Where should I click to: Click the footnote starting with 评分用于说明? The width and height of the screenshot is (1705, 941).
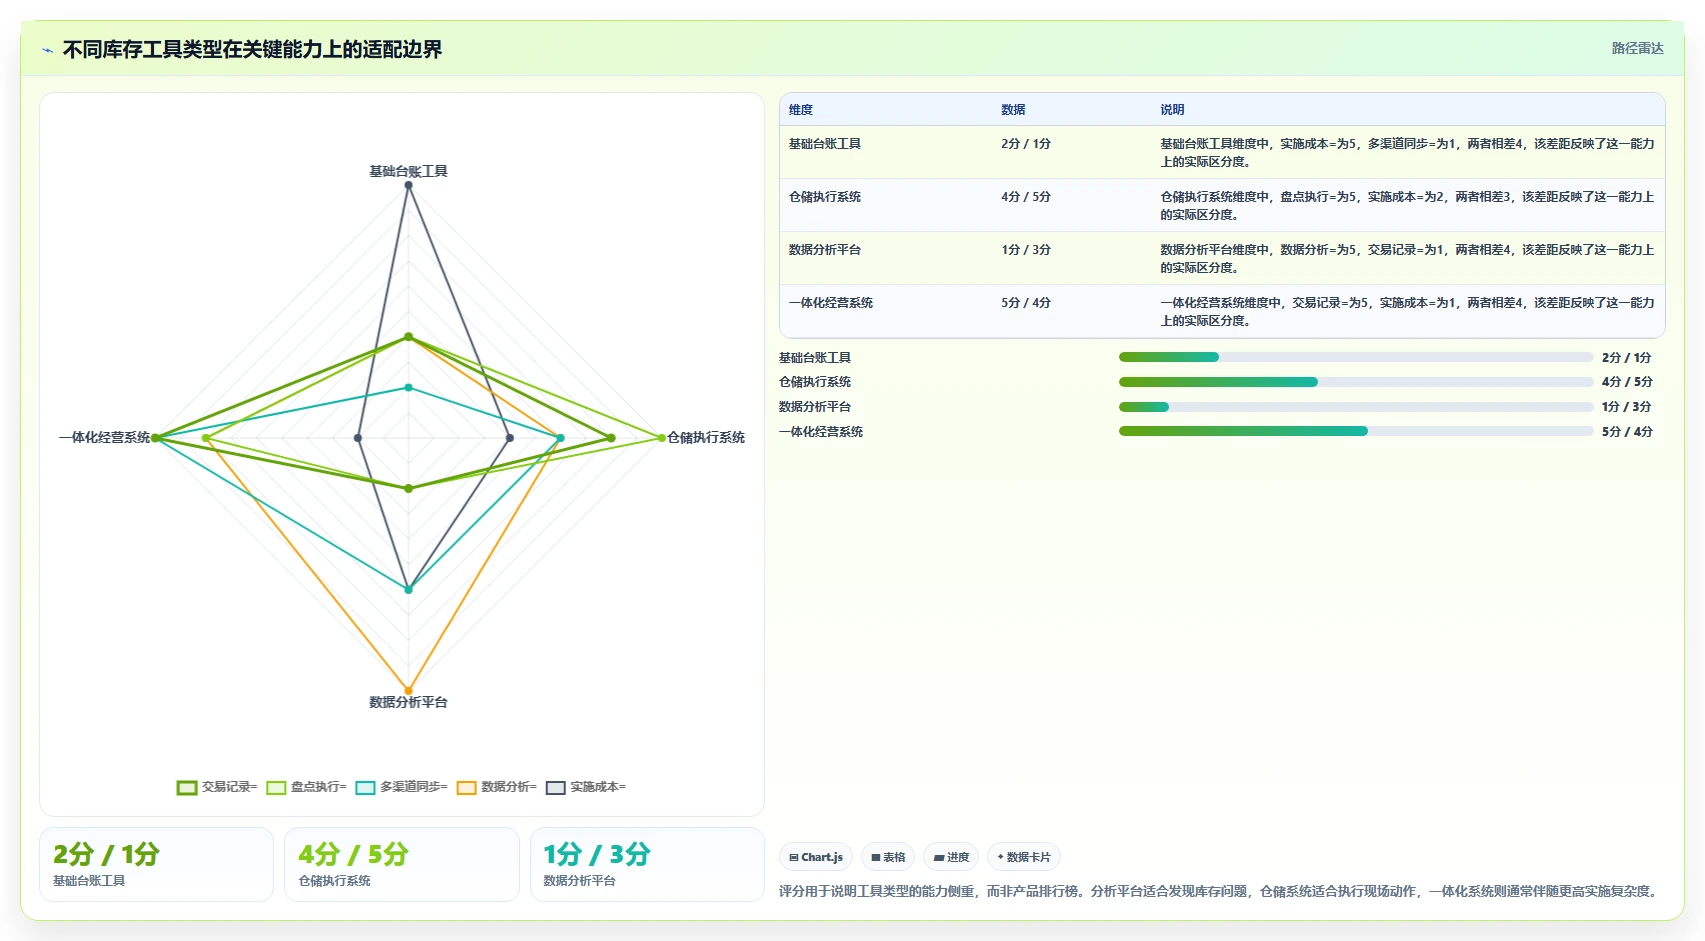1220,891
